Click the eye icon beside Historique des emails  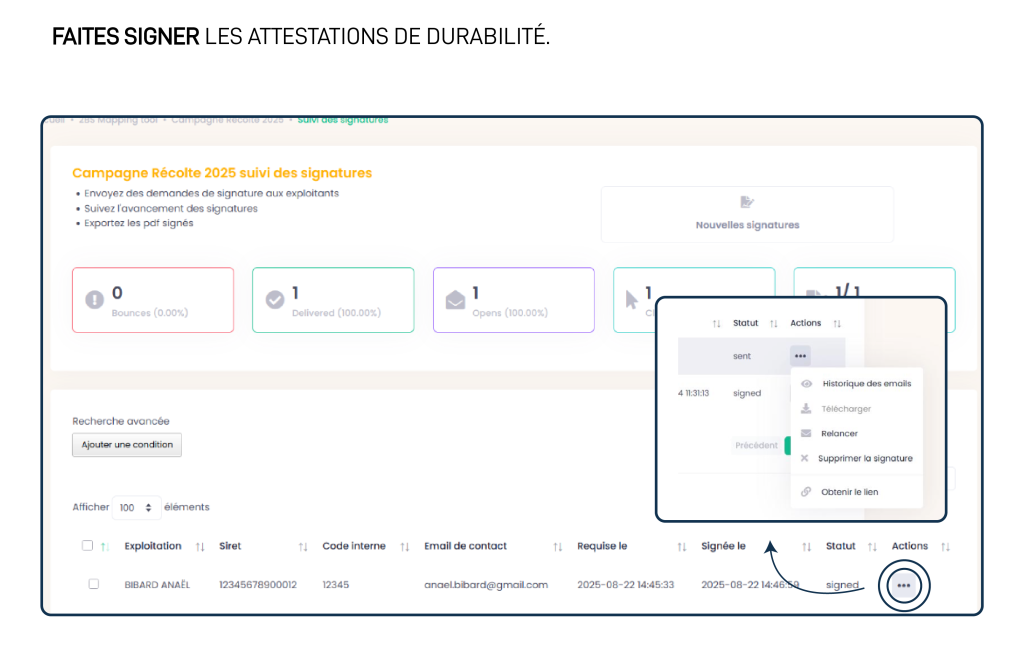pos(806,383)
